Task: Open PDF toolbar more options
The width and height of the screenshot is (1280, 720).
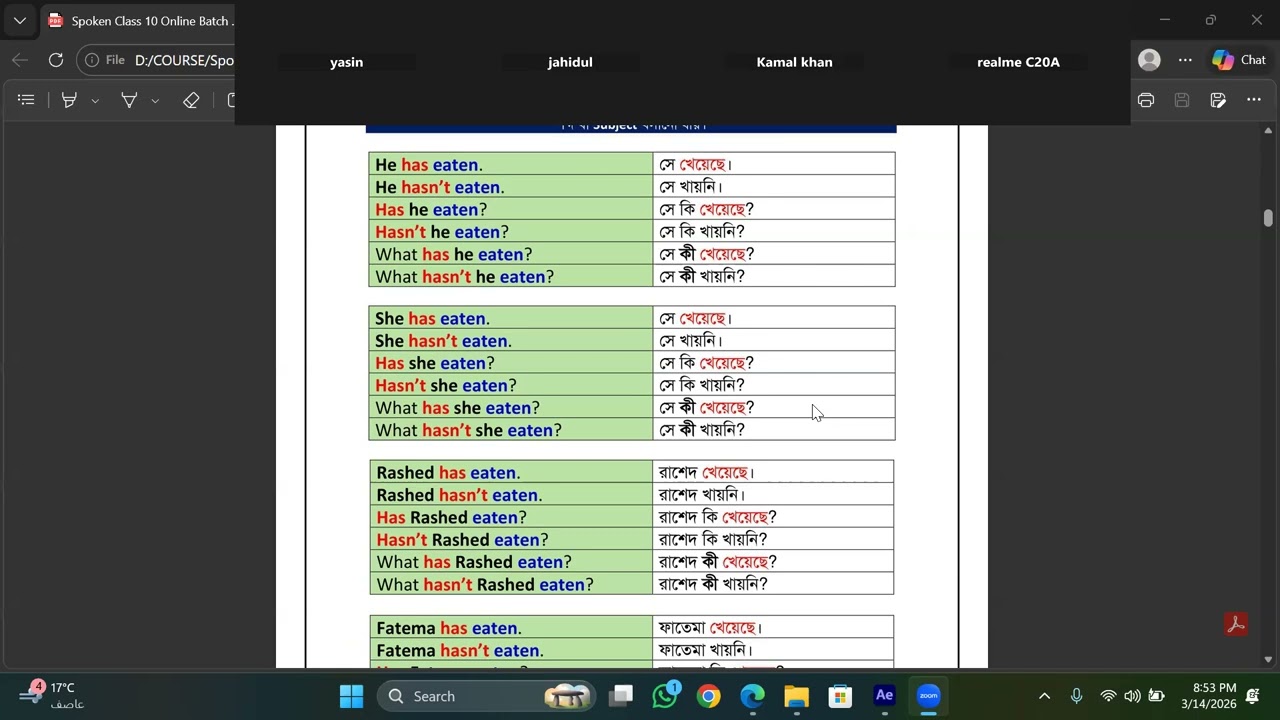Action: tap(1254, 100)
